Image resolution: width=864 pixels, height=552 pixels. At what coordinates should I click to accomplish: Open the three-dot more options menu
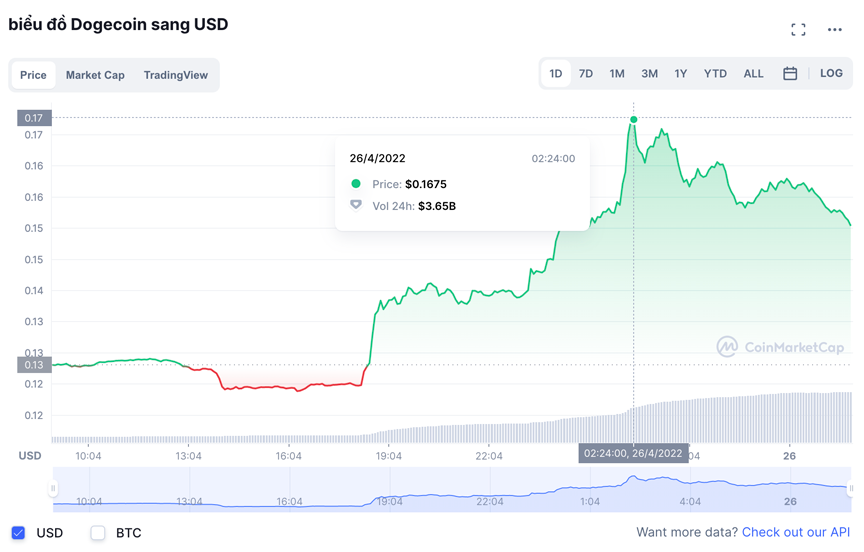point(834,29)
